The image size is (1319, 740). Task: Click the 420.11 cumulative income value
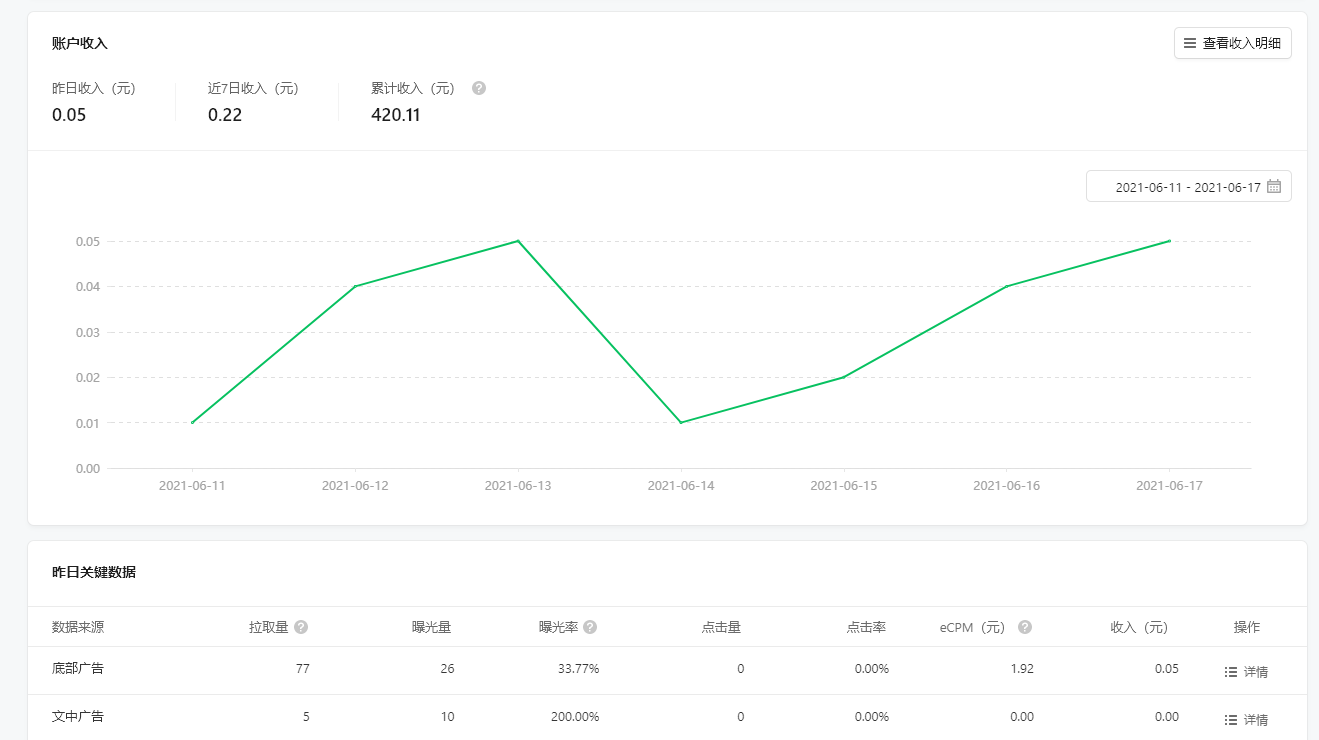[x=396, y=115]
